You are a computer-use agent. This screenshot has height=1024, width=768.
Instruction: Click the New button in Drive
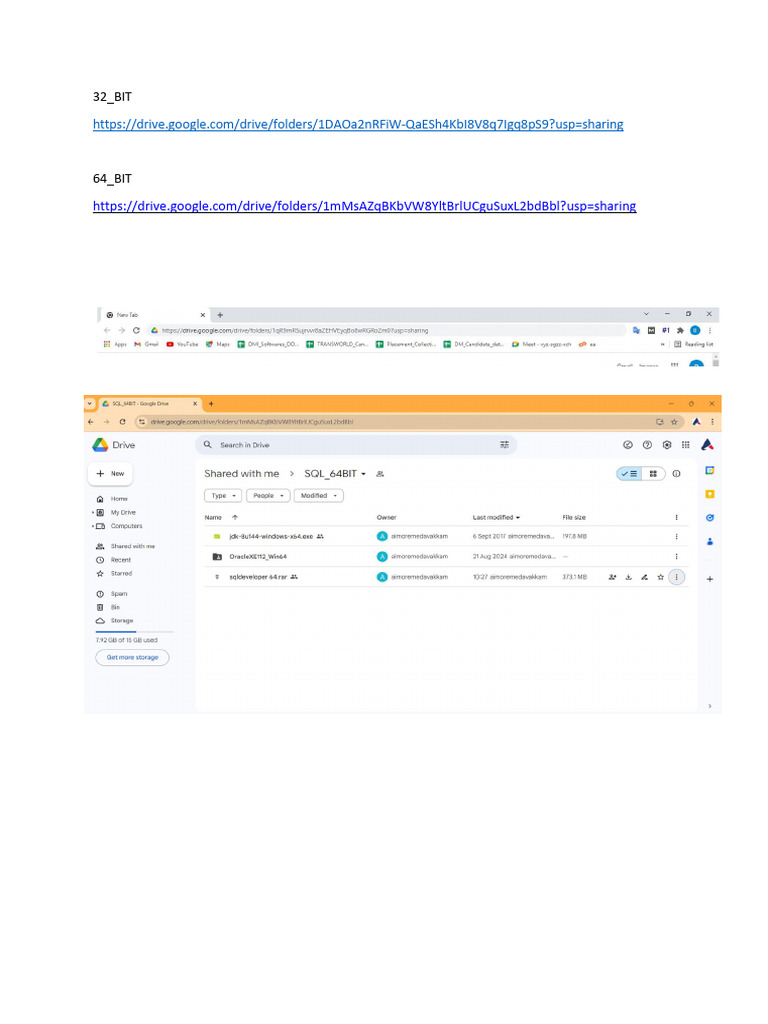(x=110, y=473)
